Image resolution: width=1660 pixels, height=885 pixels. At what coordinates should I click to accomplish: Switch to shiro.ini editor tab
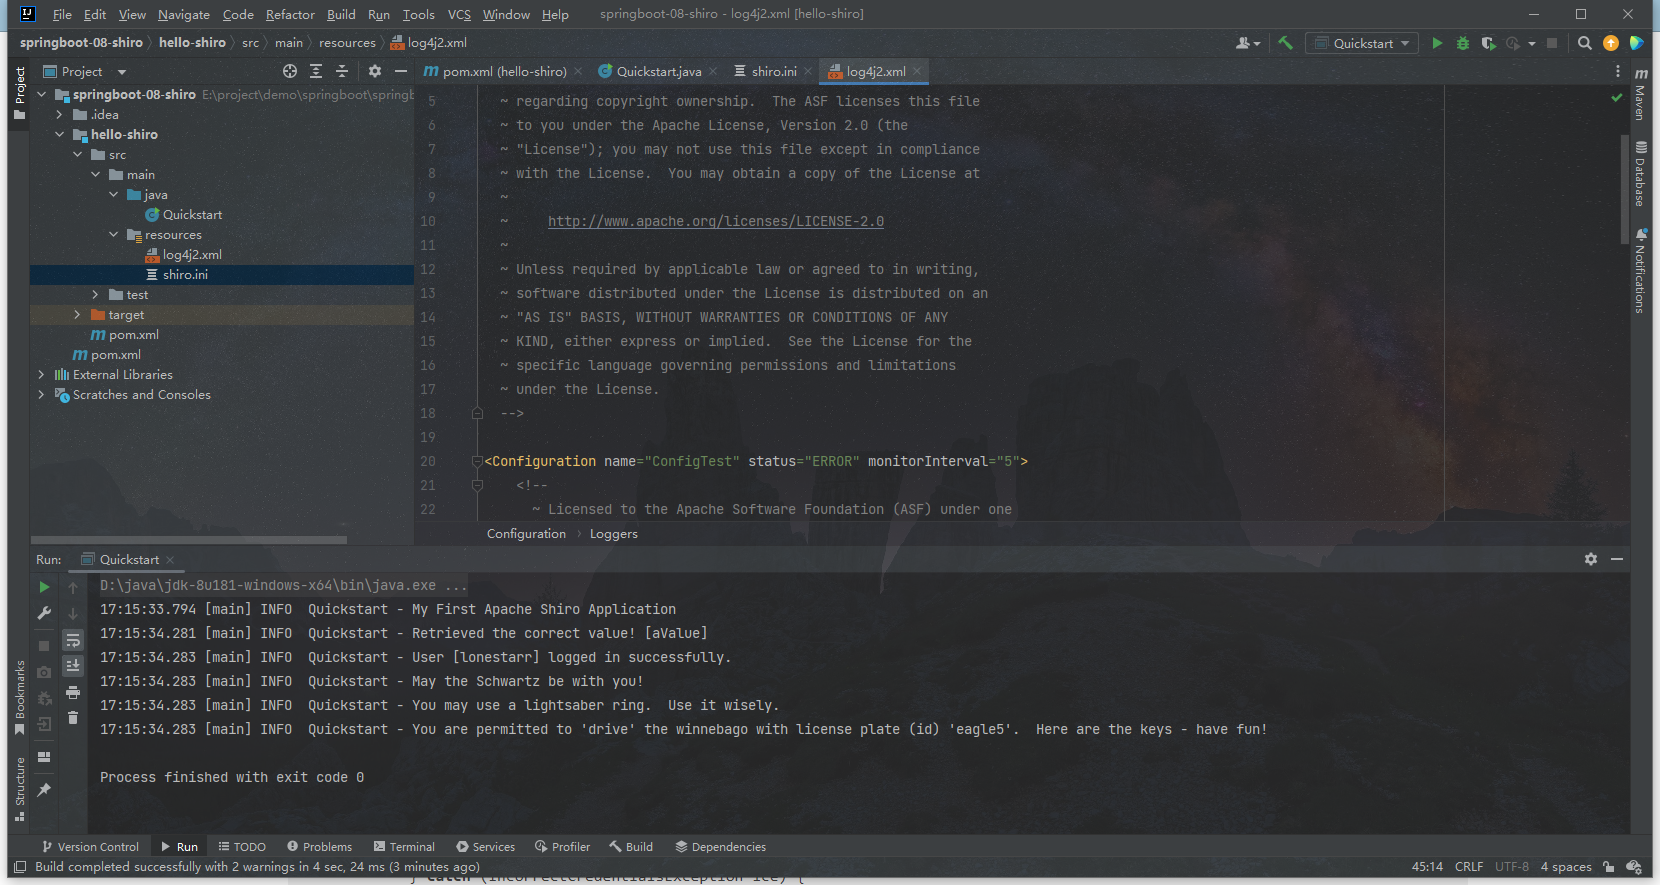(773, 71)
